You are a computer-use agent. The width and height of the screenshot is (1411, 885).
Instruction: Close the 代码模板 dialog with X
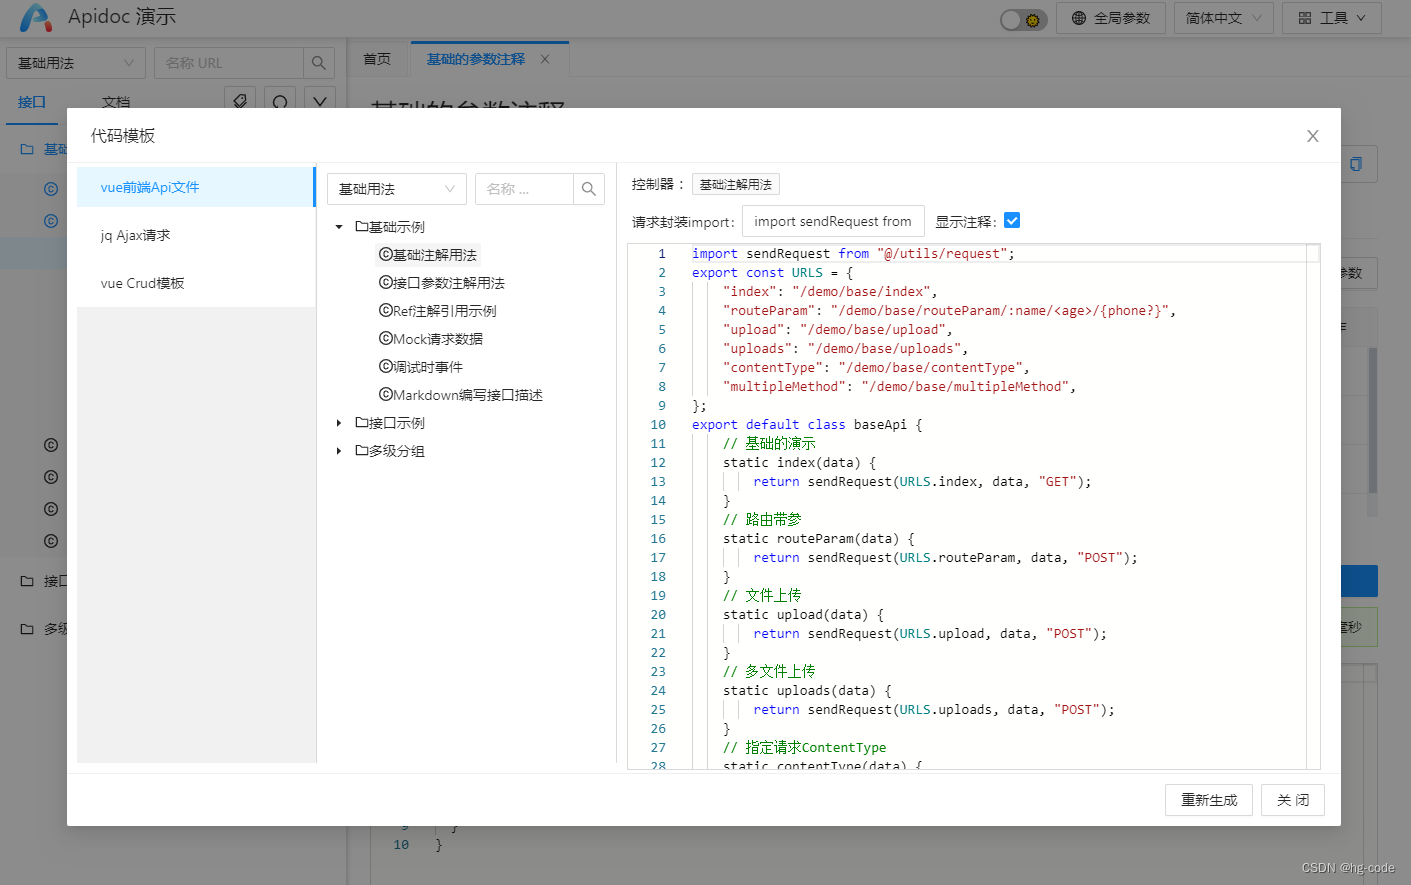tap(1312, 136)
